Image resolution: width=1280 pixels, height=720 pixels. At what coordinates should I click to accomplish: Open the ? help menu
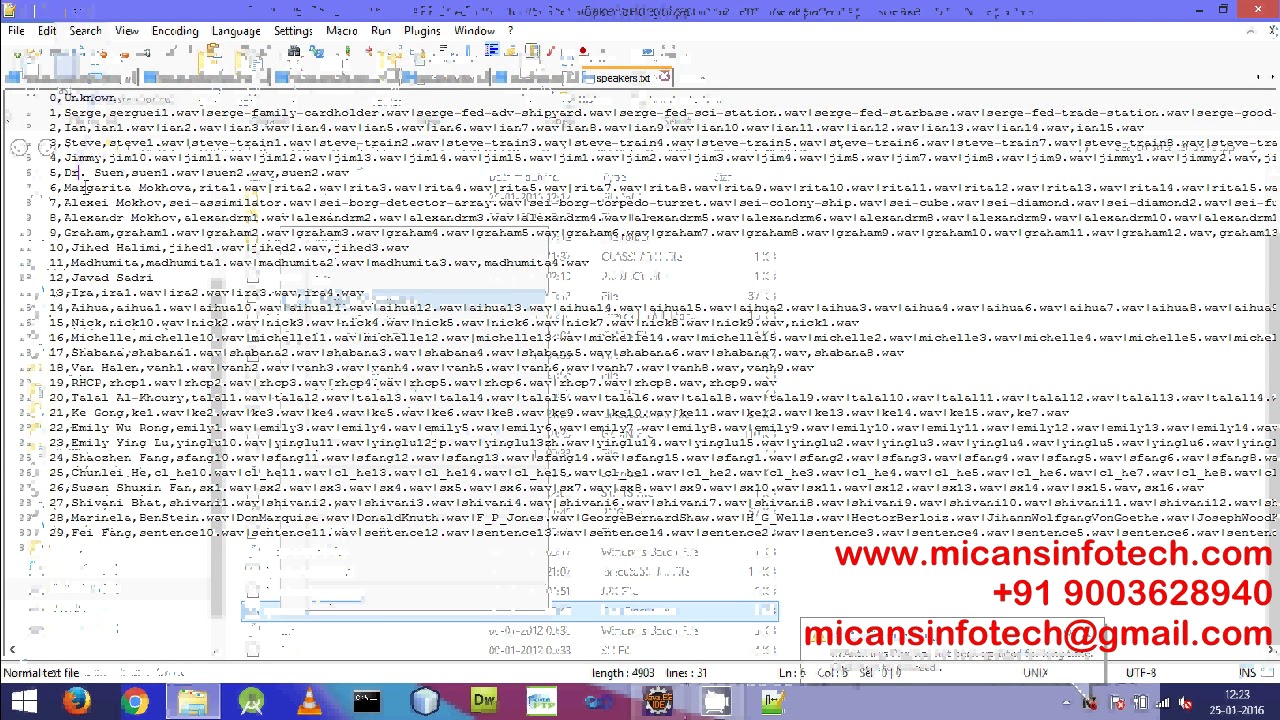510,30
